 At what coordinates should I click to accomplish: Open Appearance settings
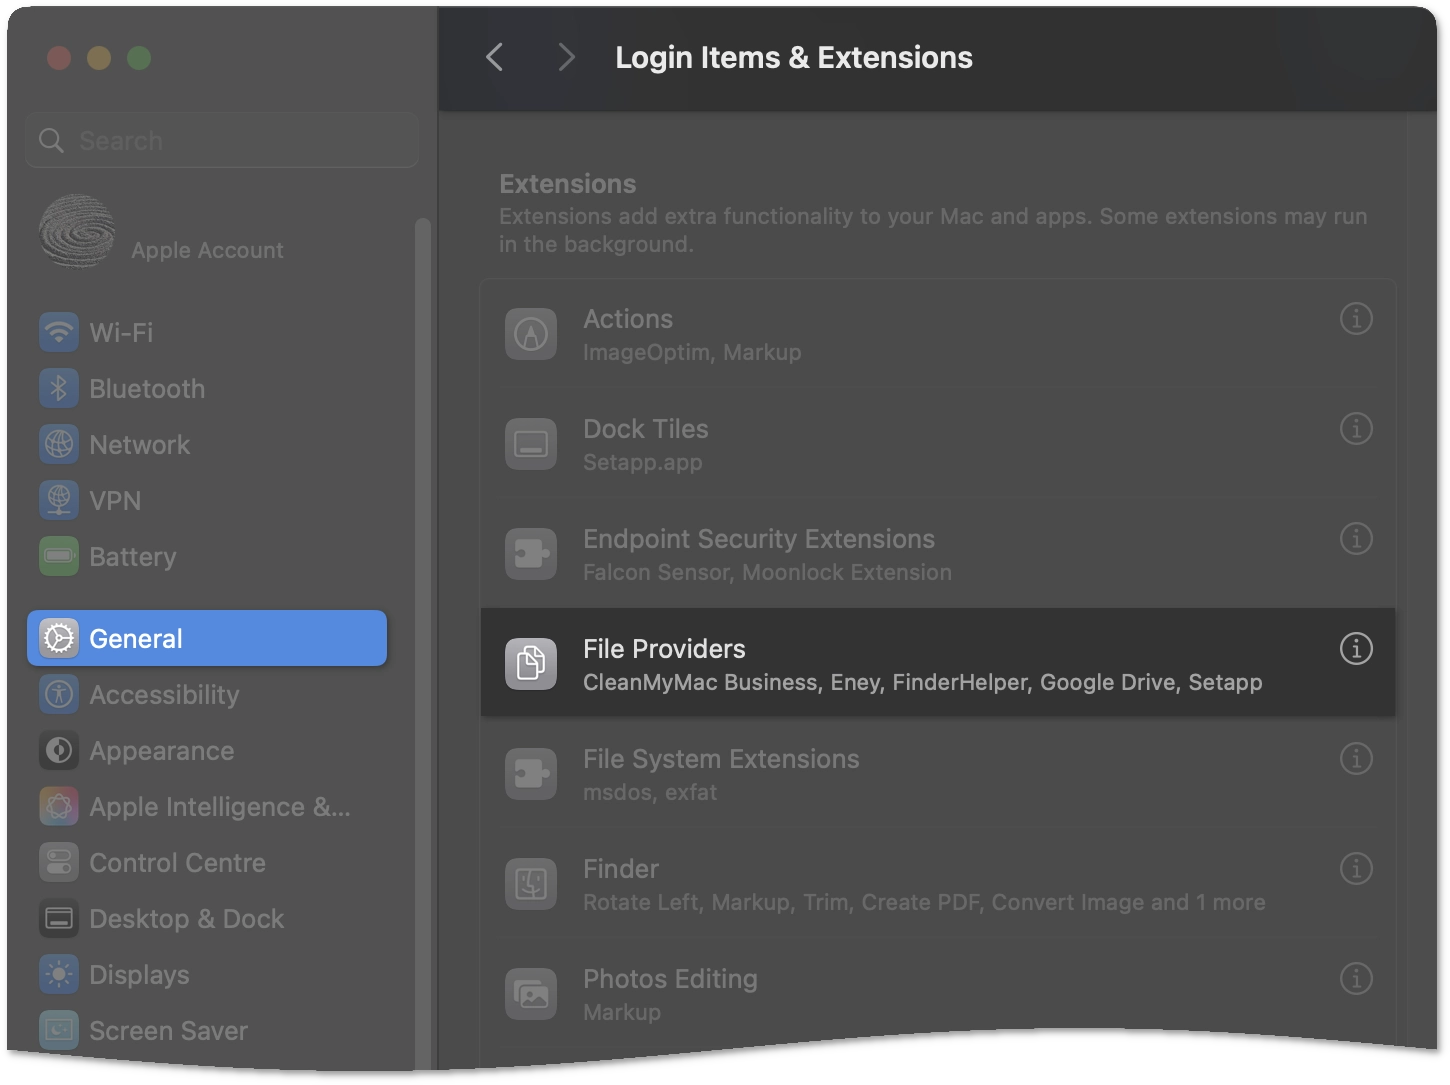coord(207,750)
